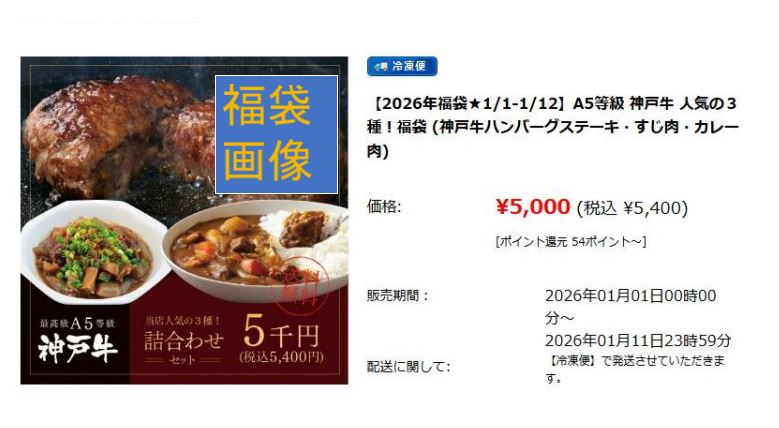Click the sale start date 2026年01月01日

click(630, 307)
